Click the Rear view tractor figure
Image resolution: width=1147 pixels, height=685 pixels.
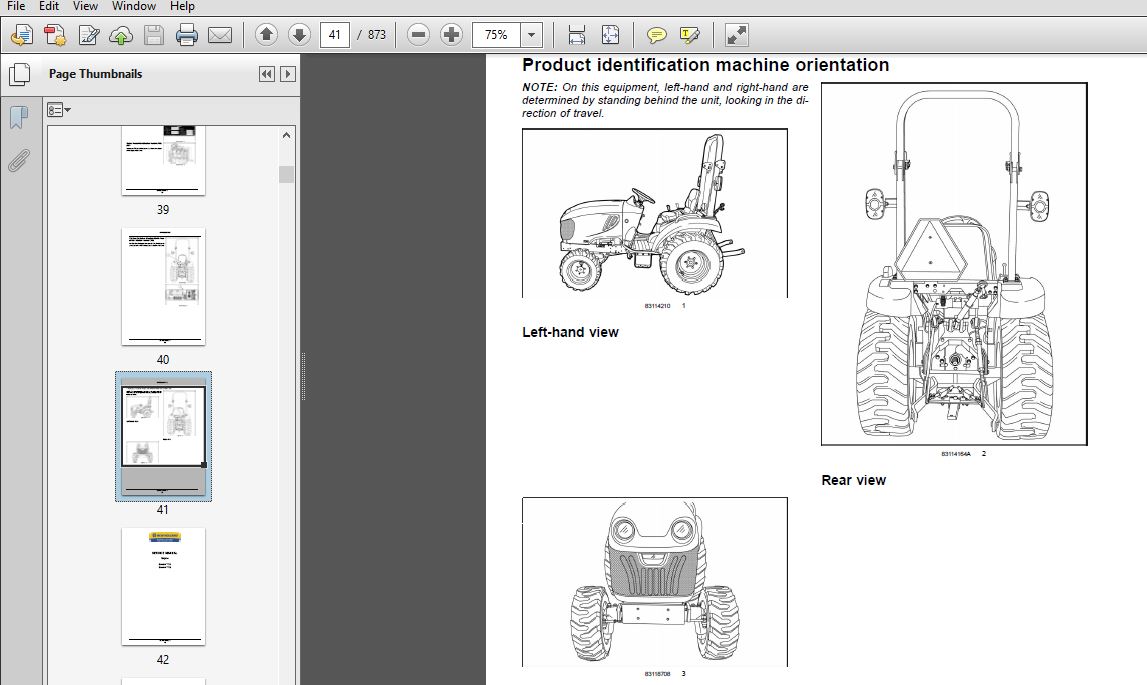(954, 263)
